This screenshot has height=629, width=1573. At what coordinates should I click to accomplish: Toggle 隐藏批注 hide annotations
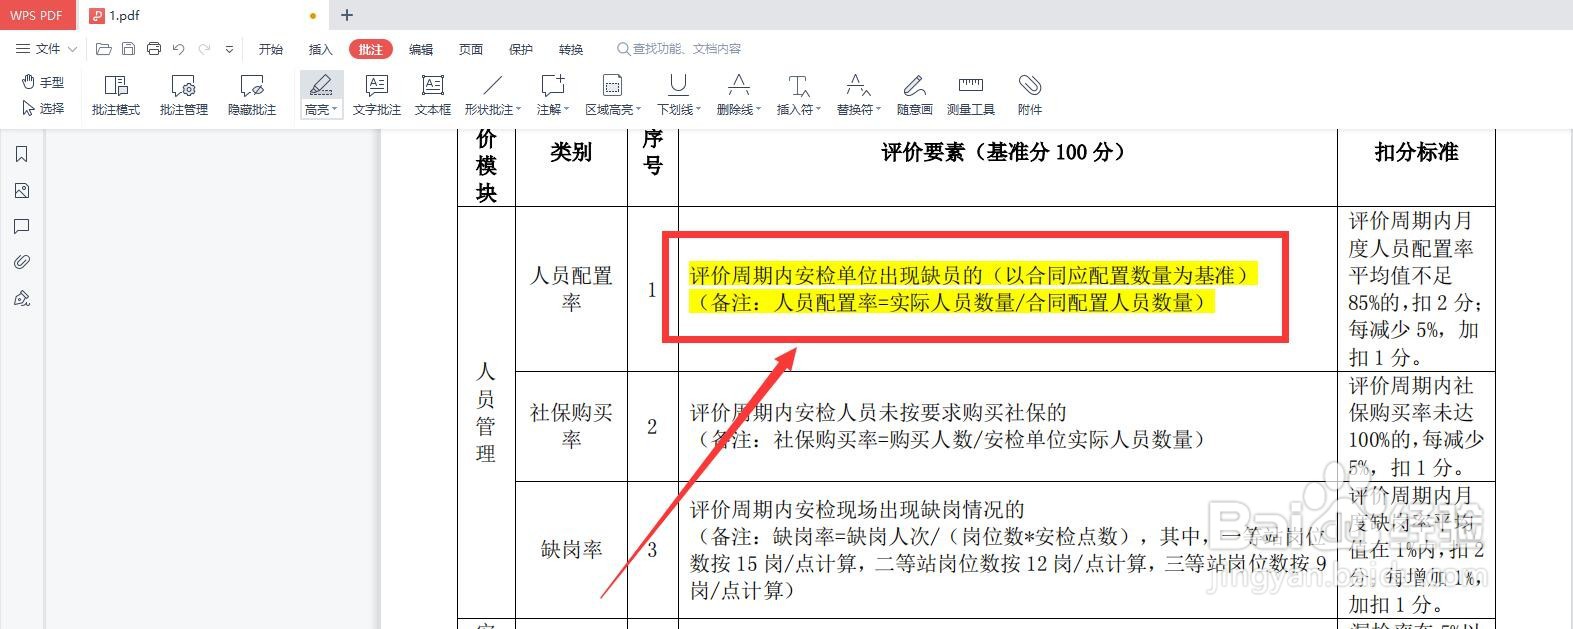pyautogui.click(x=252, y=96)
